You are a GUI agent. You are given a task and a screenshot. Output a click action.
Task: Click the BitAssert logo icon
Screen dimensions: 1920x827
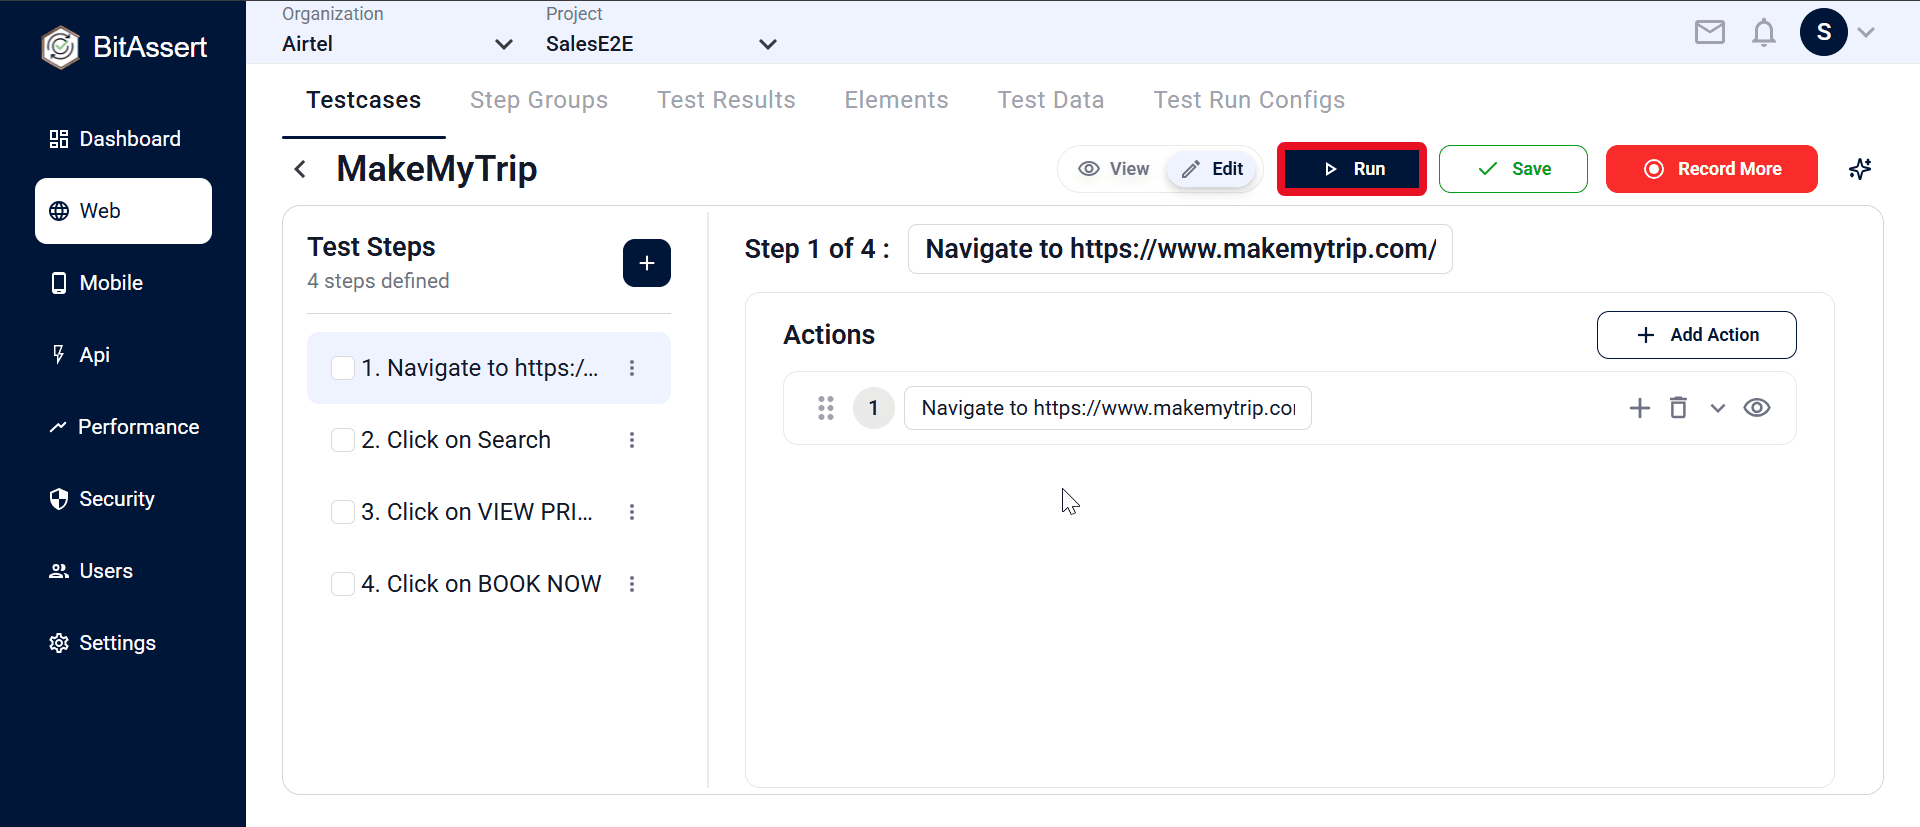coord(60,47)
